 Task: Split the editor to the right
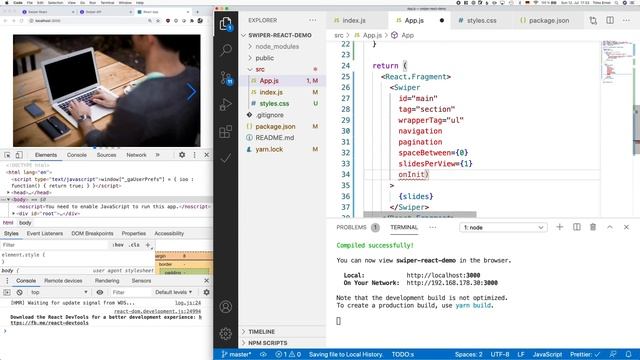(x=610, y=20)
